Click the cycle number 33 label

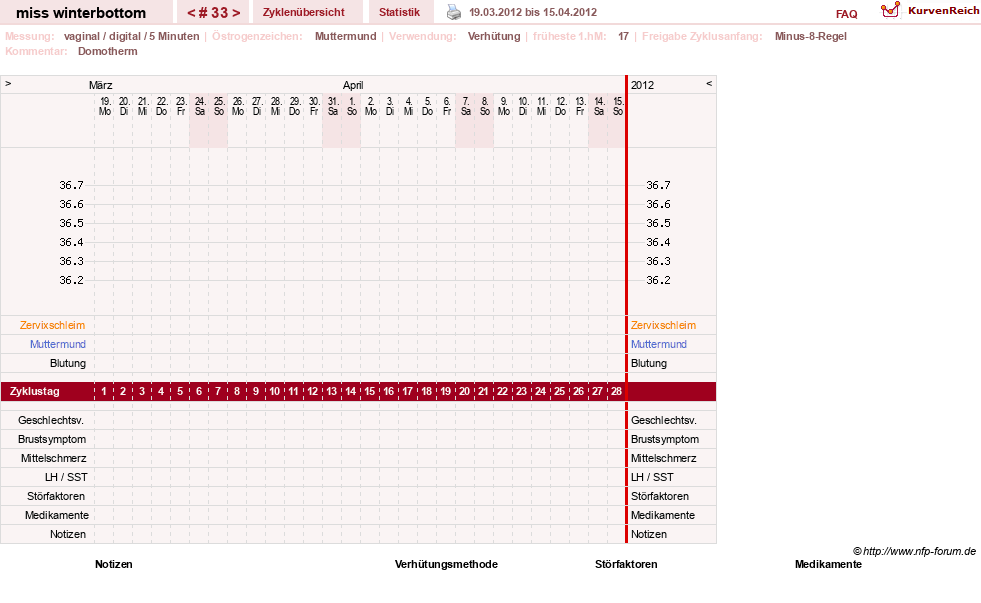(x=213, y=13)
